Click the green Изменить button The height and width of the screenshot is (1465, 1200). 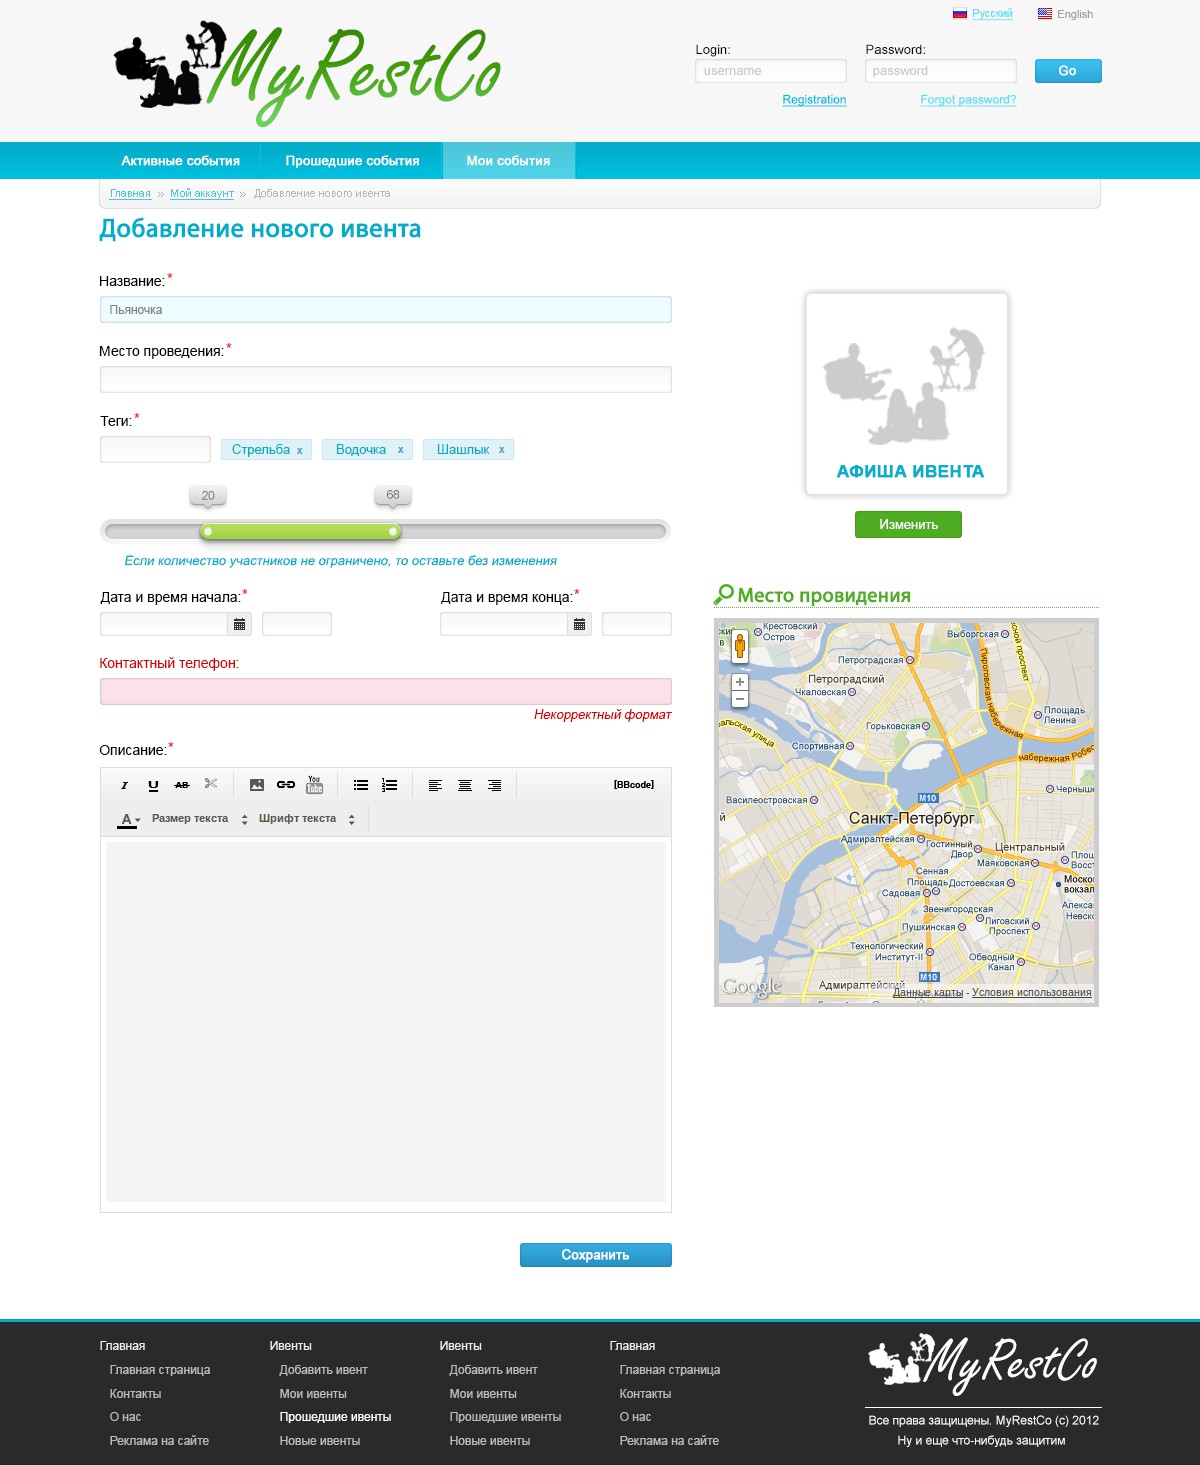908,525
